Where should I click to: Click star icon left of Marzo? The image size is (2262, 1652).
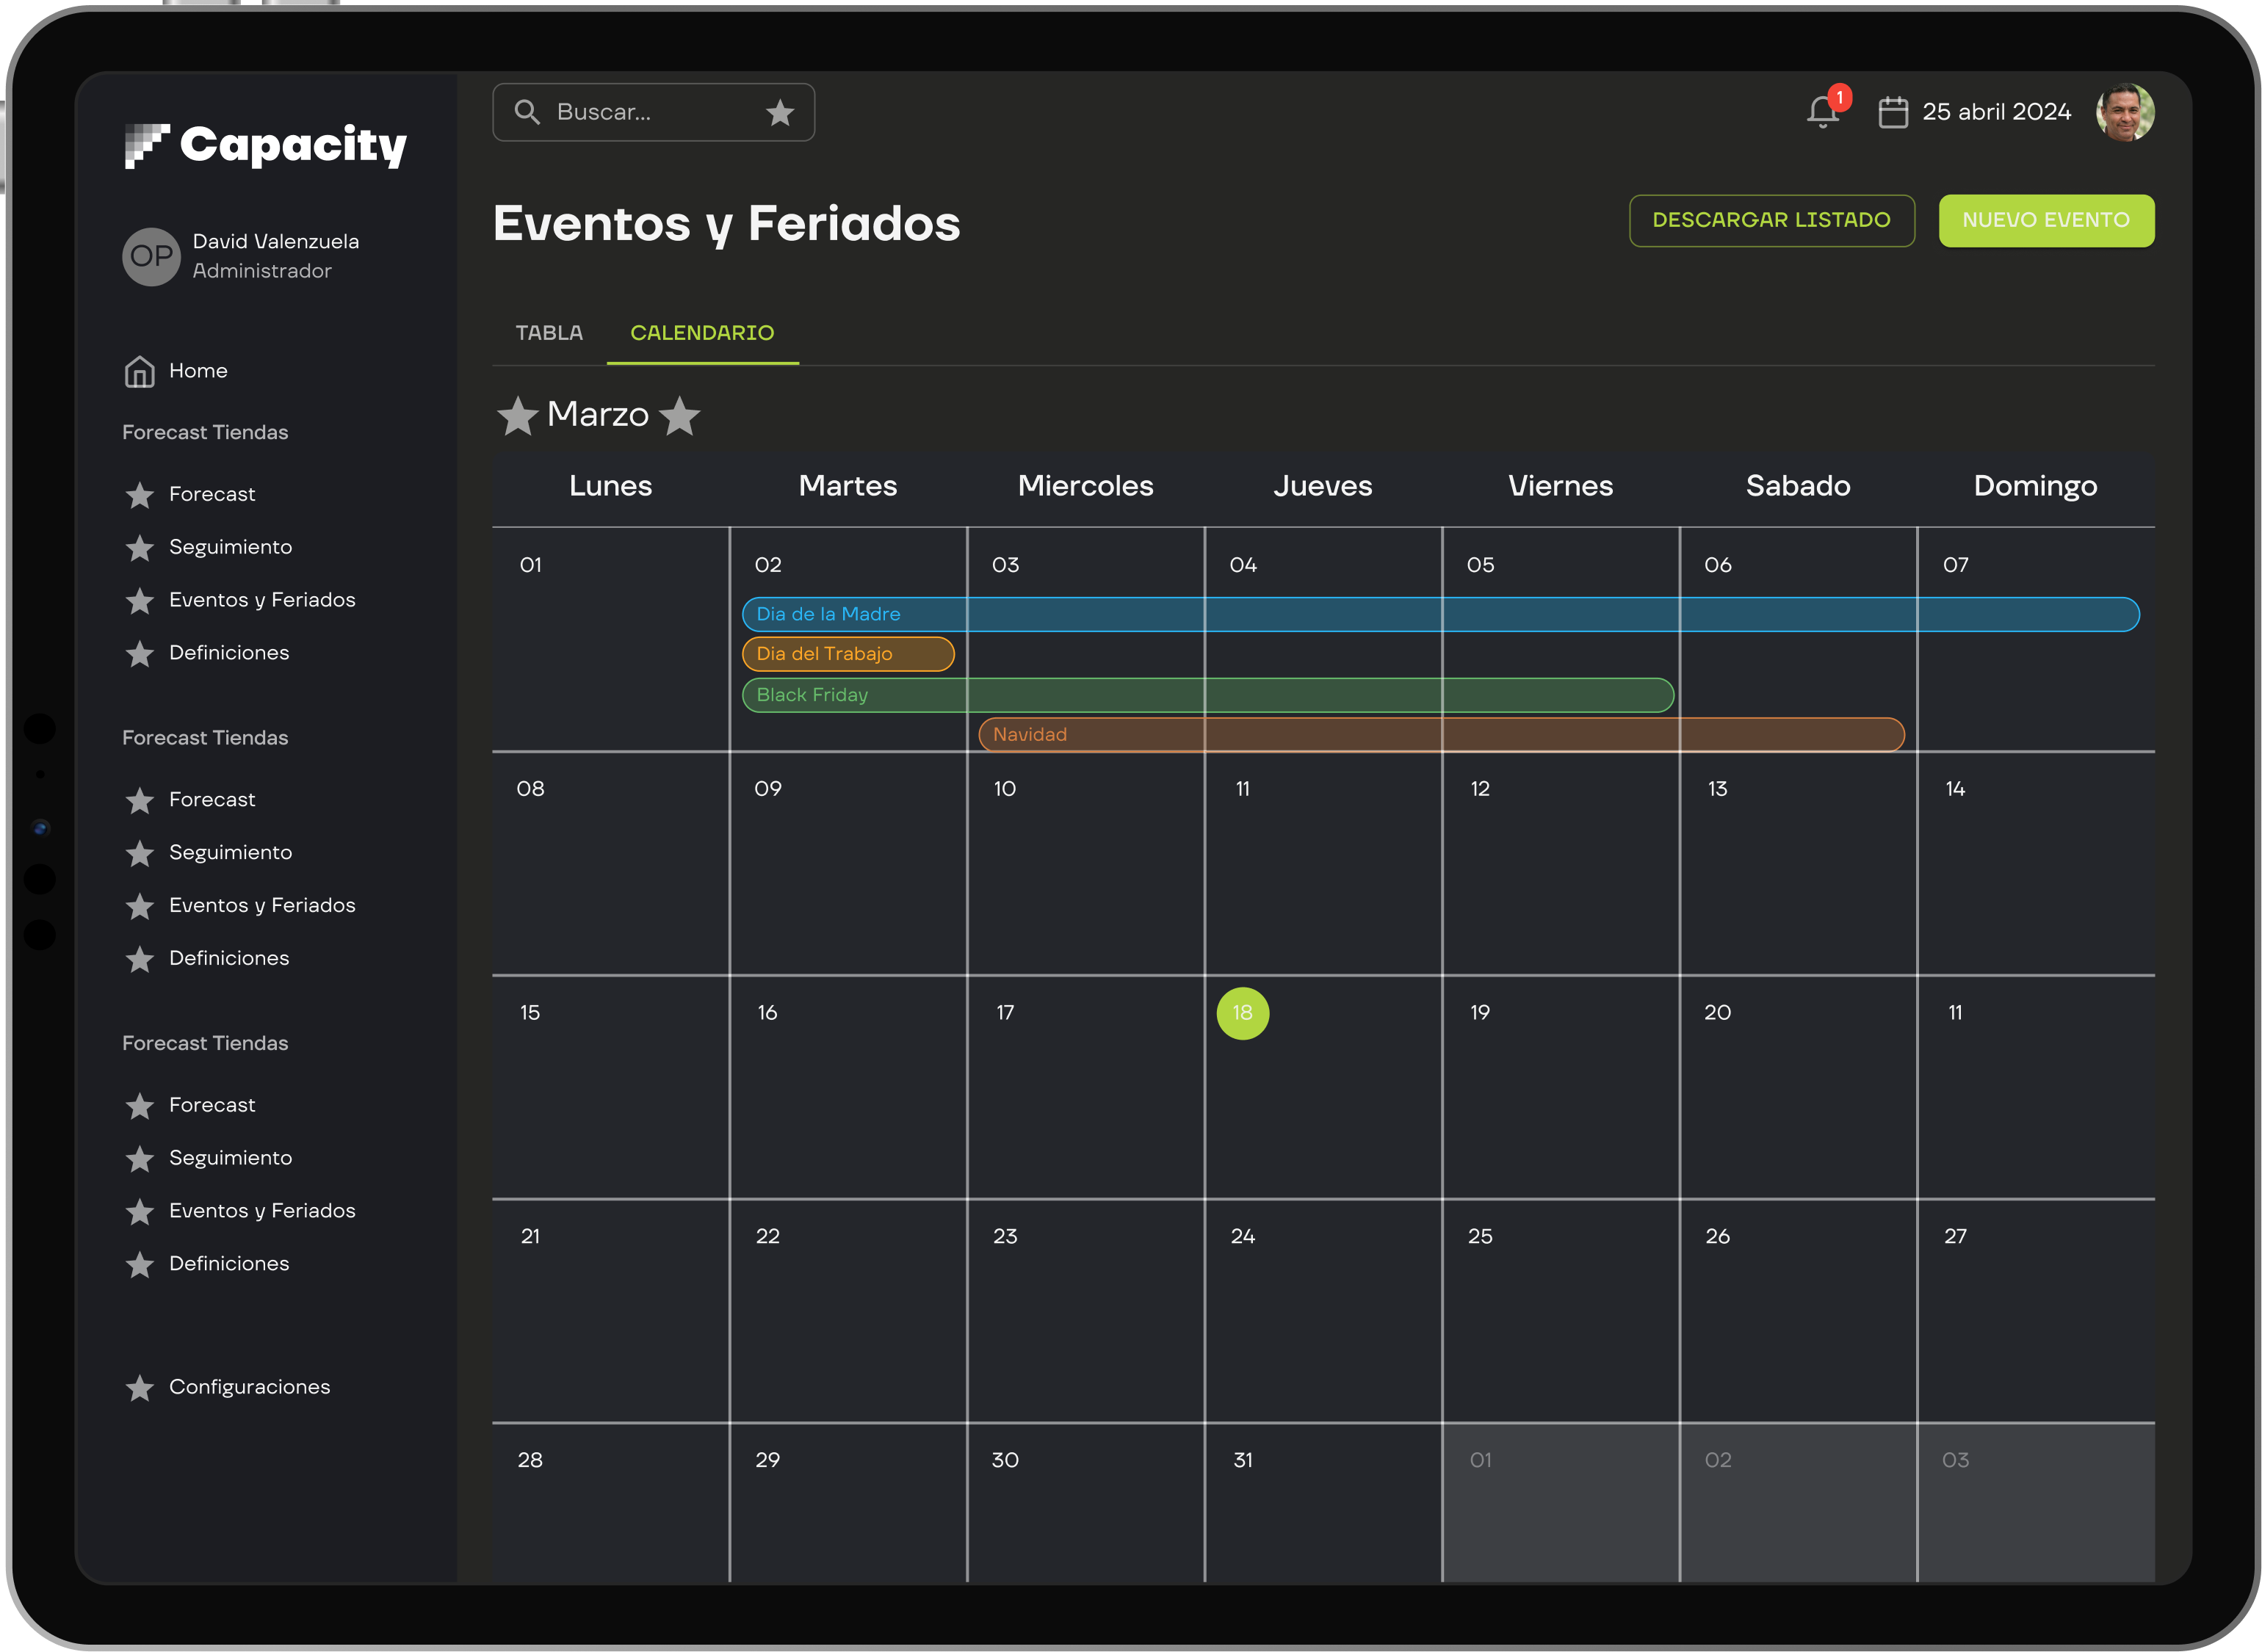coord(518,415)
